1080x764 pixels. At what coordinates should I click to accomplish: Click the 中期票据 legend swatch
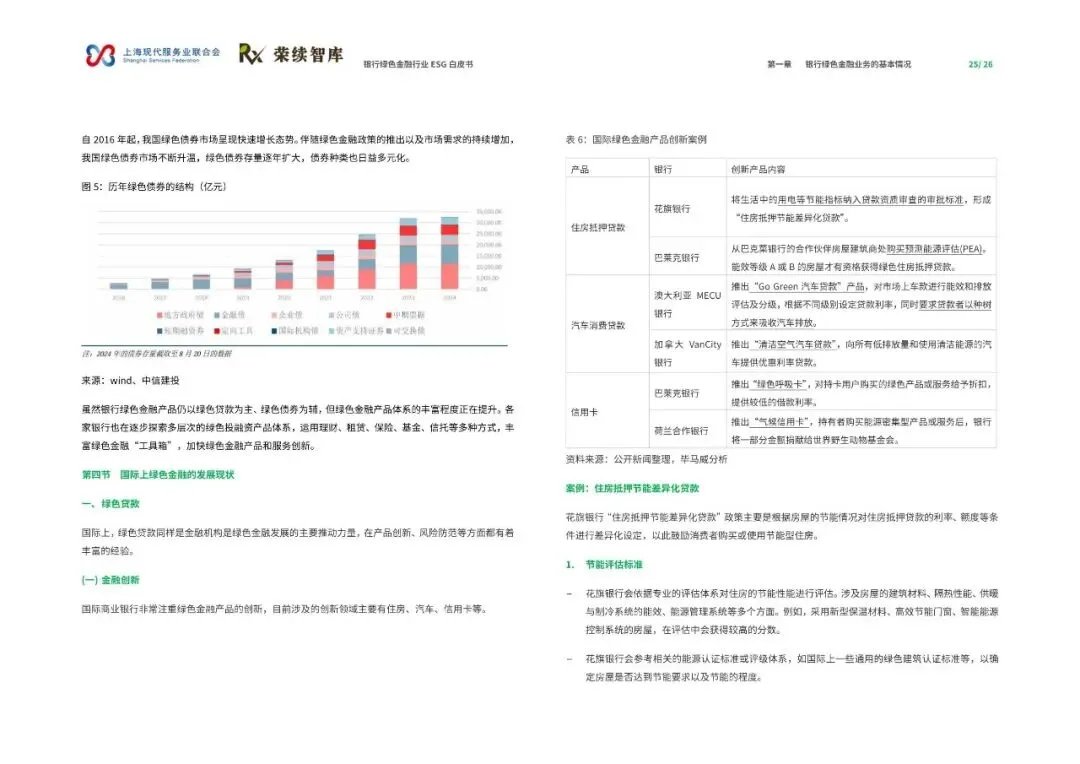(x=388, y=315)
